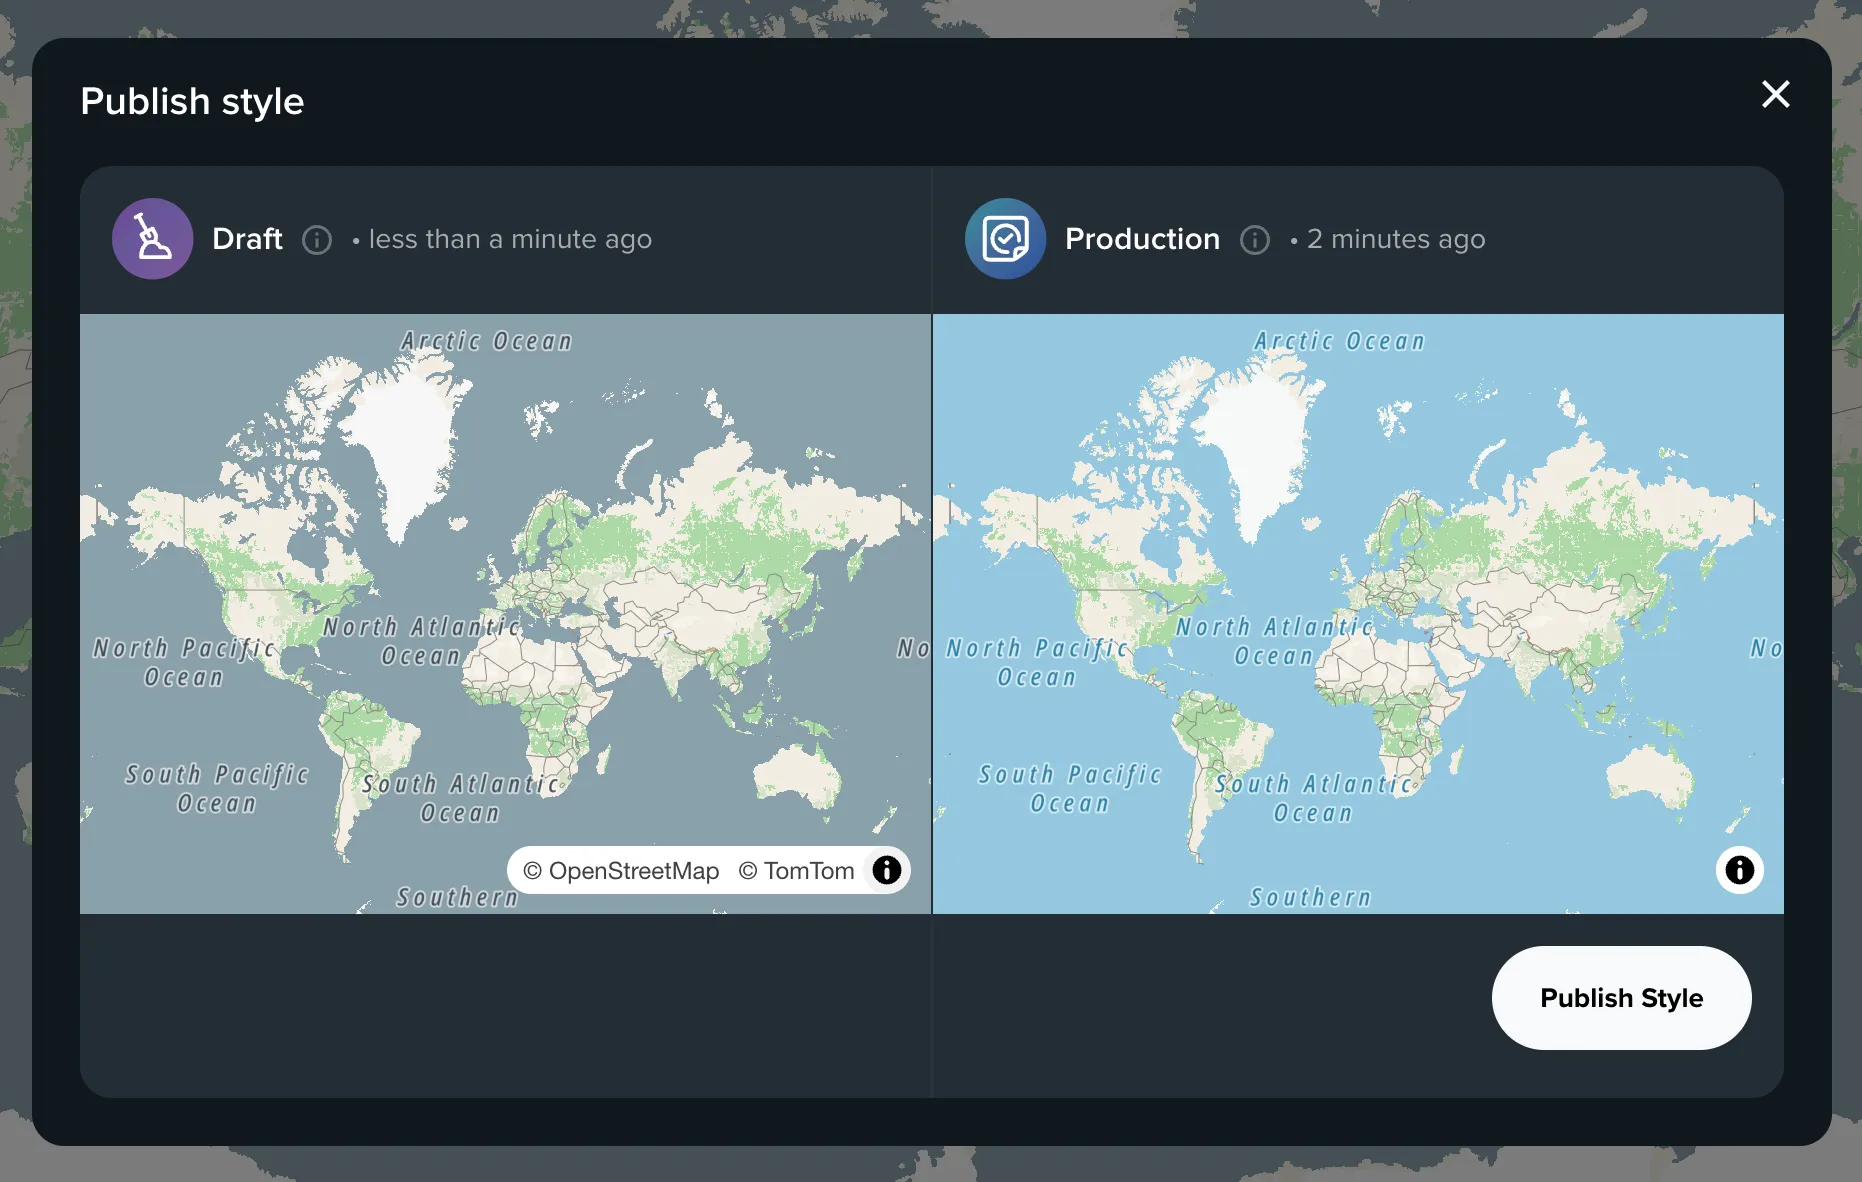Click the Draft label

tap(247, 240)
